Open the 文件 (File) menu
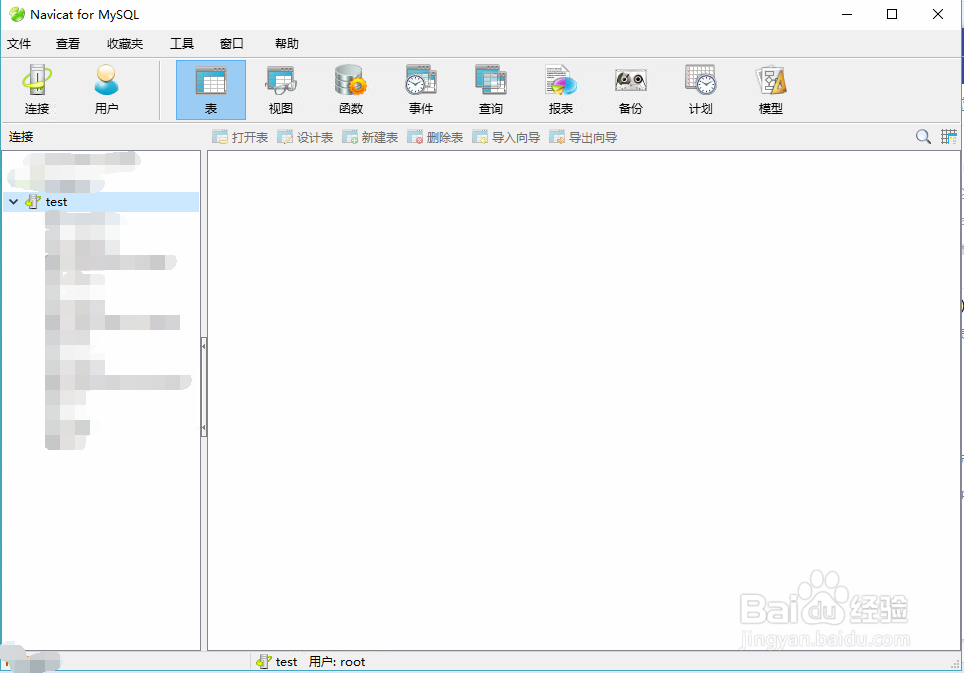The width and height of the screenshot is (964, 673). click(19, 44)
